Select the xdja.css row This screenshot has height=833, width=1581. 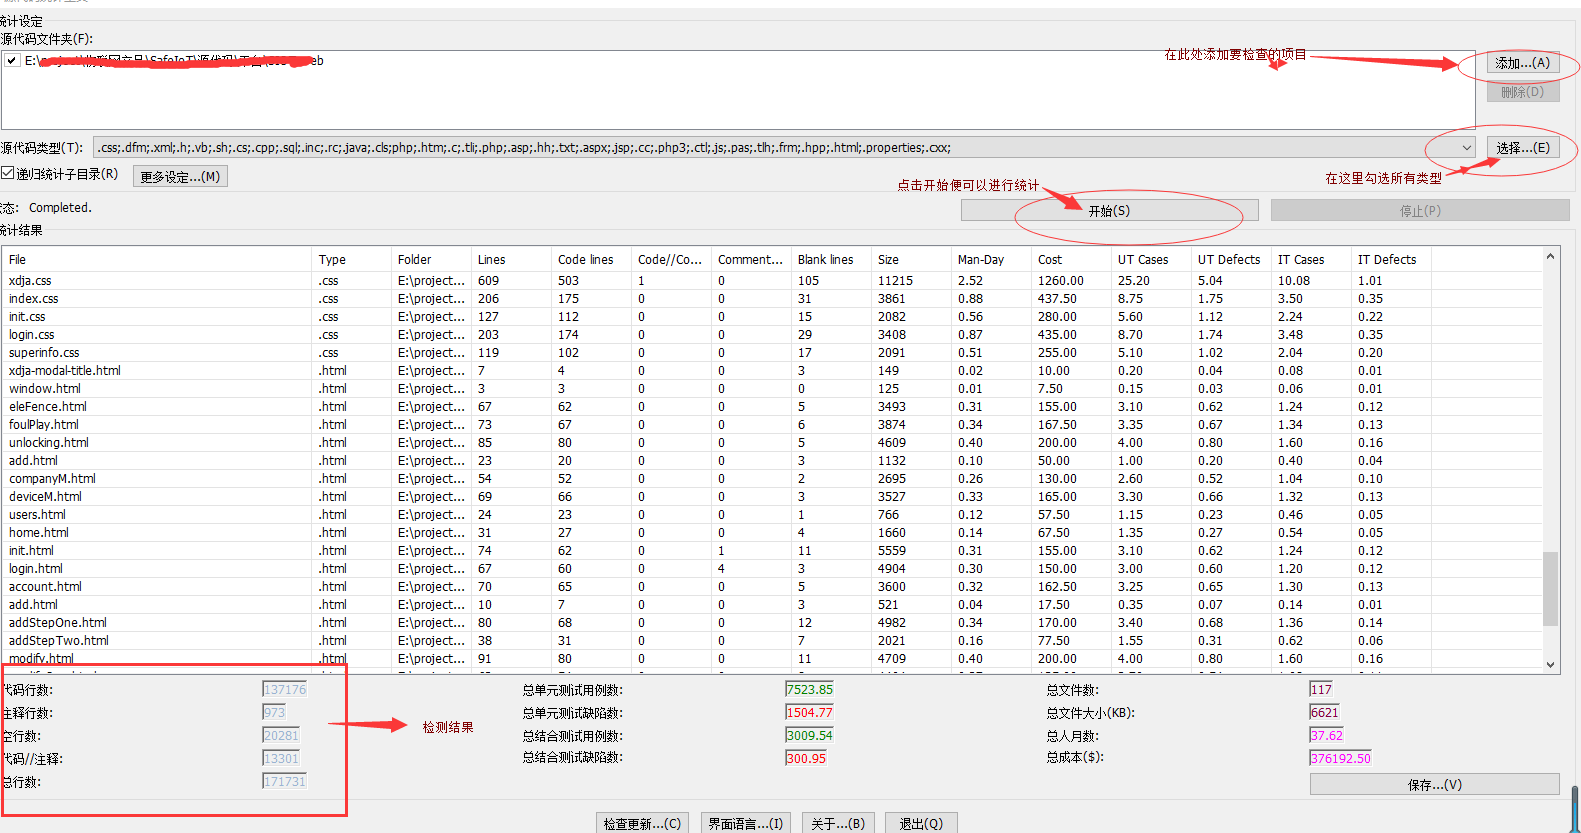pyautogui.click(x=771, y=281)
